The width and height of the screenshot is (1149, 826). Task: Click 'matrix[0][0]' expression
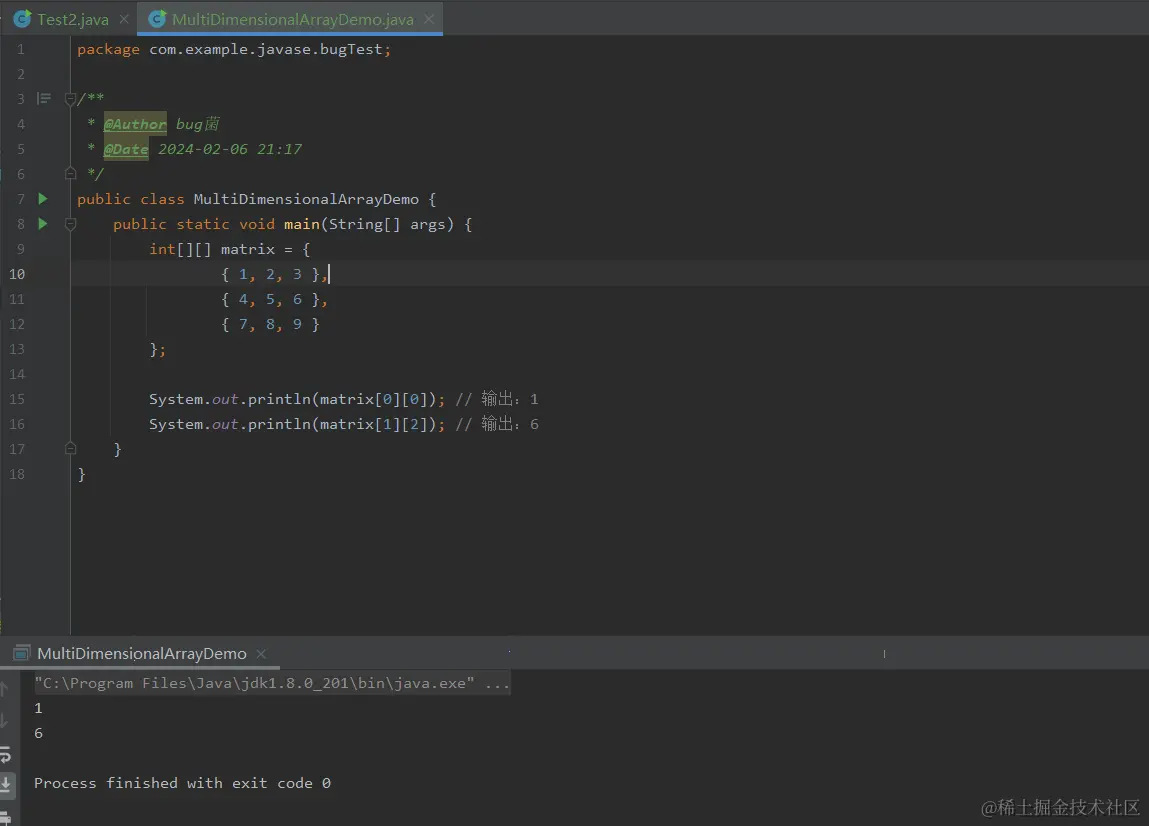374,399
